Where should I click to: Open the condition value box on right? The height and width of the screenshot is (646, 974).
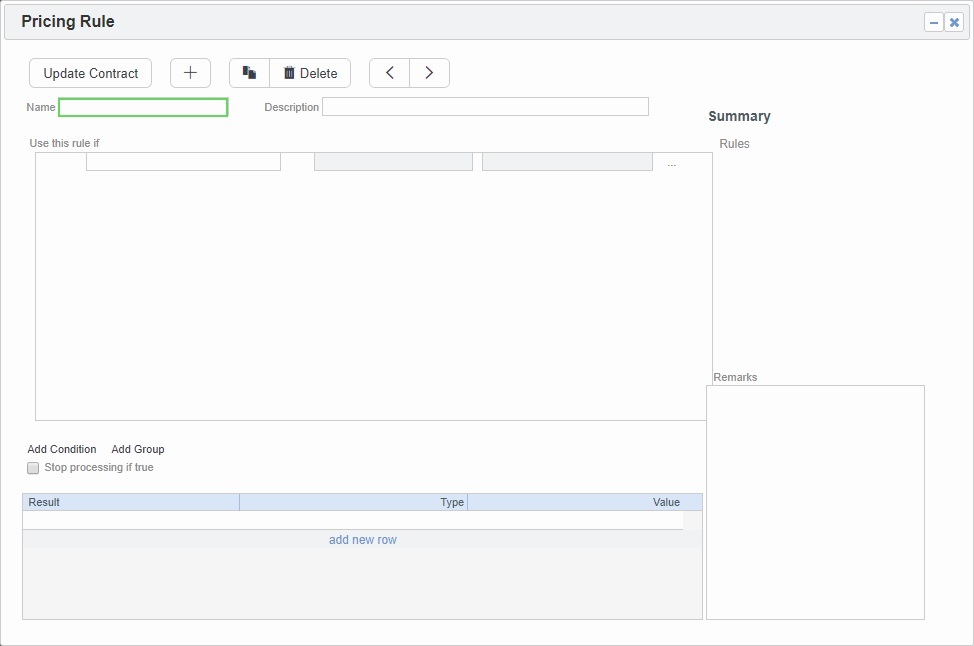click(x=567, y=162)
